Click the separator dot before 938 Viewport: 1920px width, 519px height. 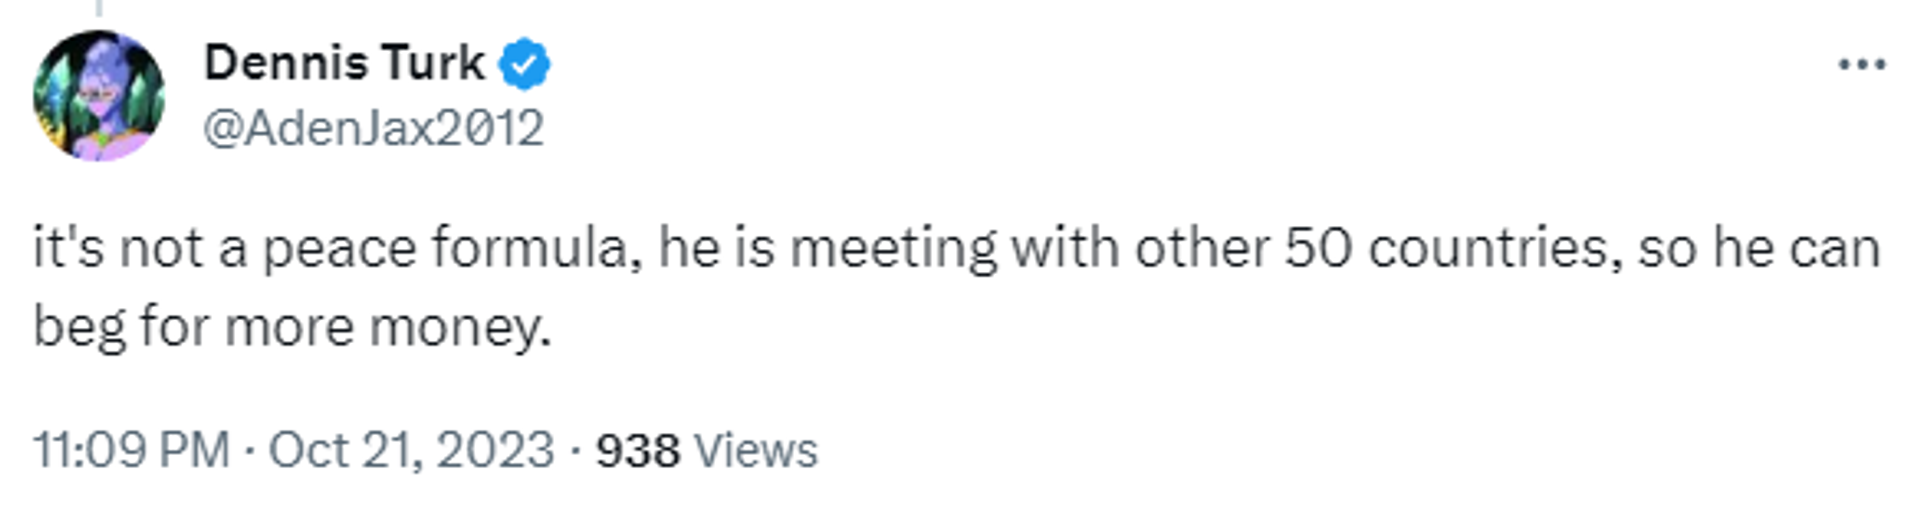(575, 451)
